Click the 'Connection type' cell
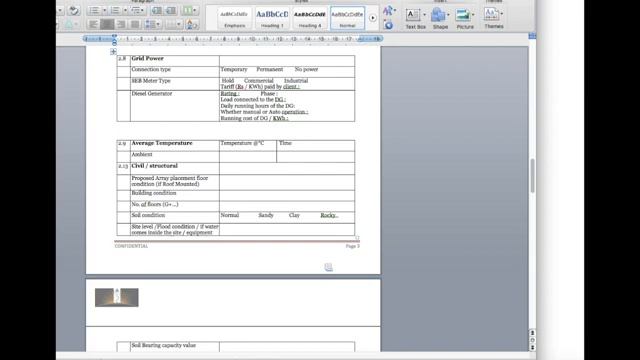The width and height of the screenshot is (640, 360). coord(175,71)
